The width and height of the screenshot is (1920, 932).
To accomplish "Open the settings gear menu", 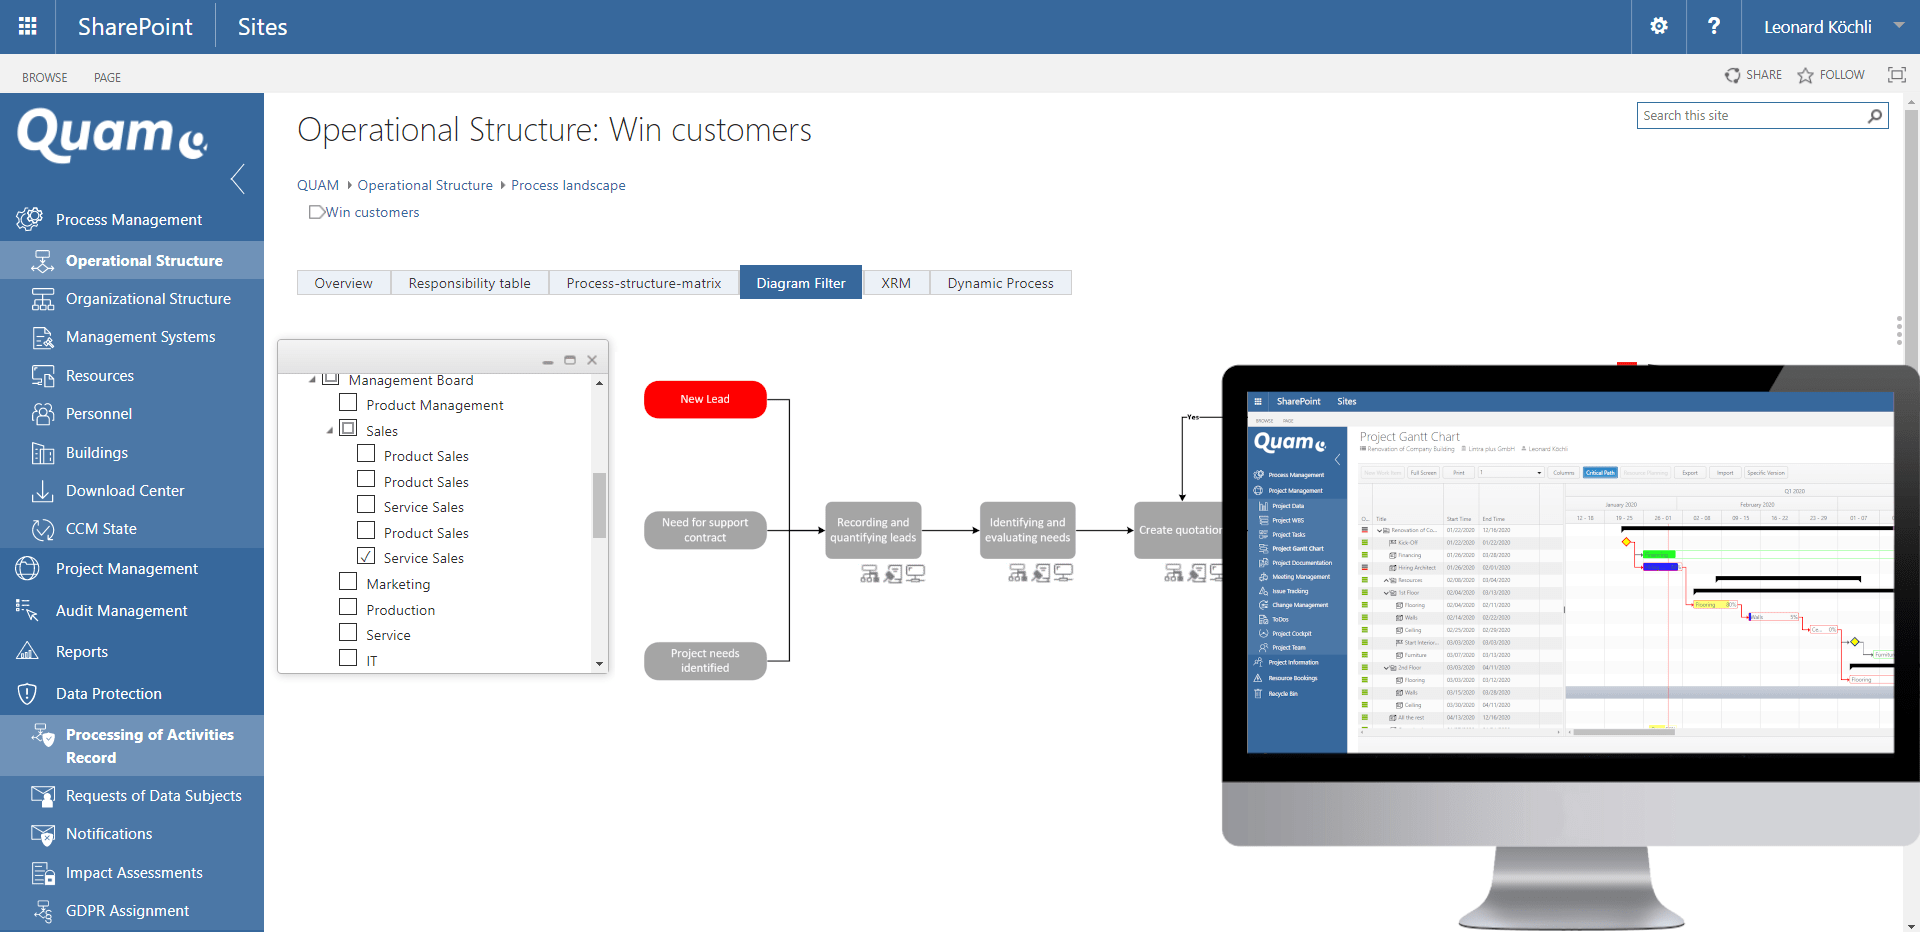I will [x=1659, y=26].
